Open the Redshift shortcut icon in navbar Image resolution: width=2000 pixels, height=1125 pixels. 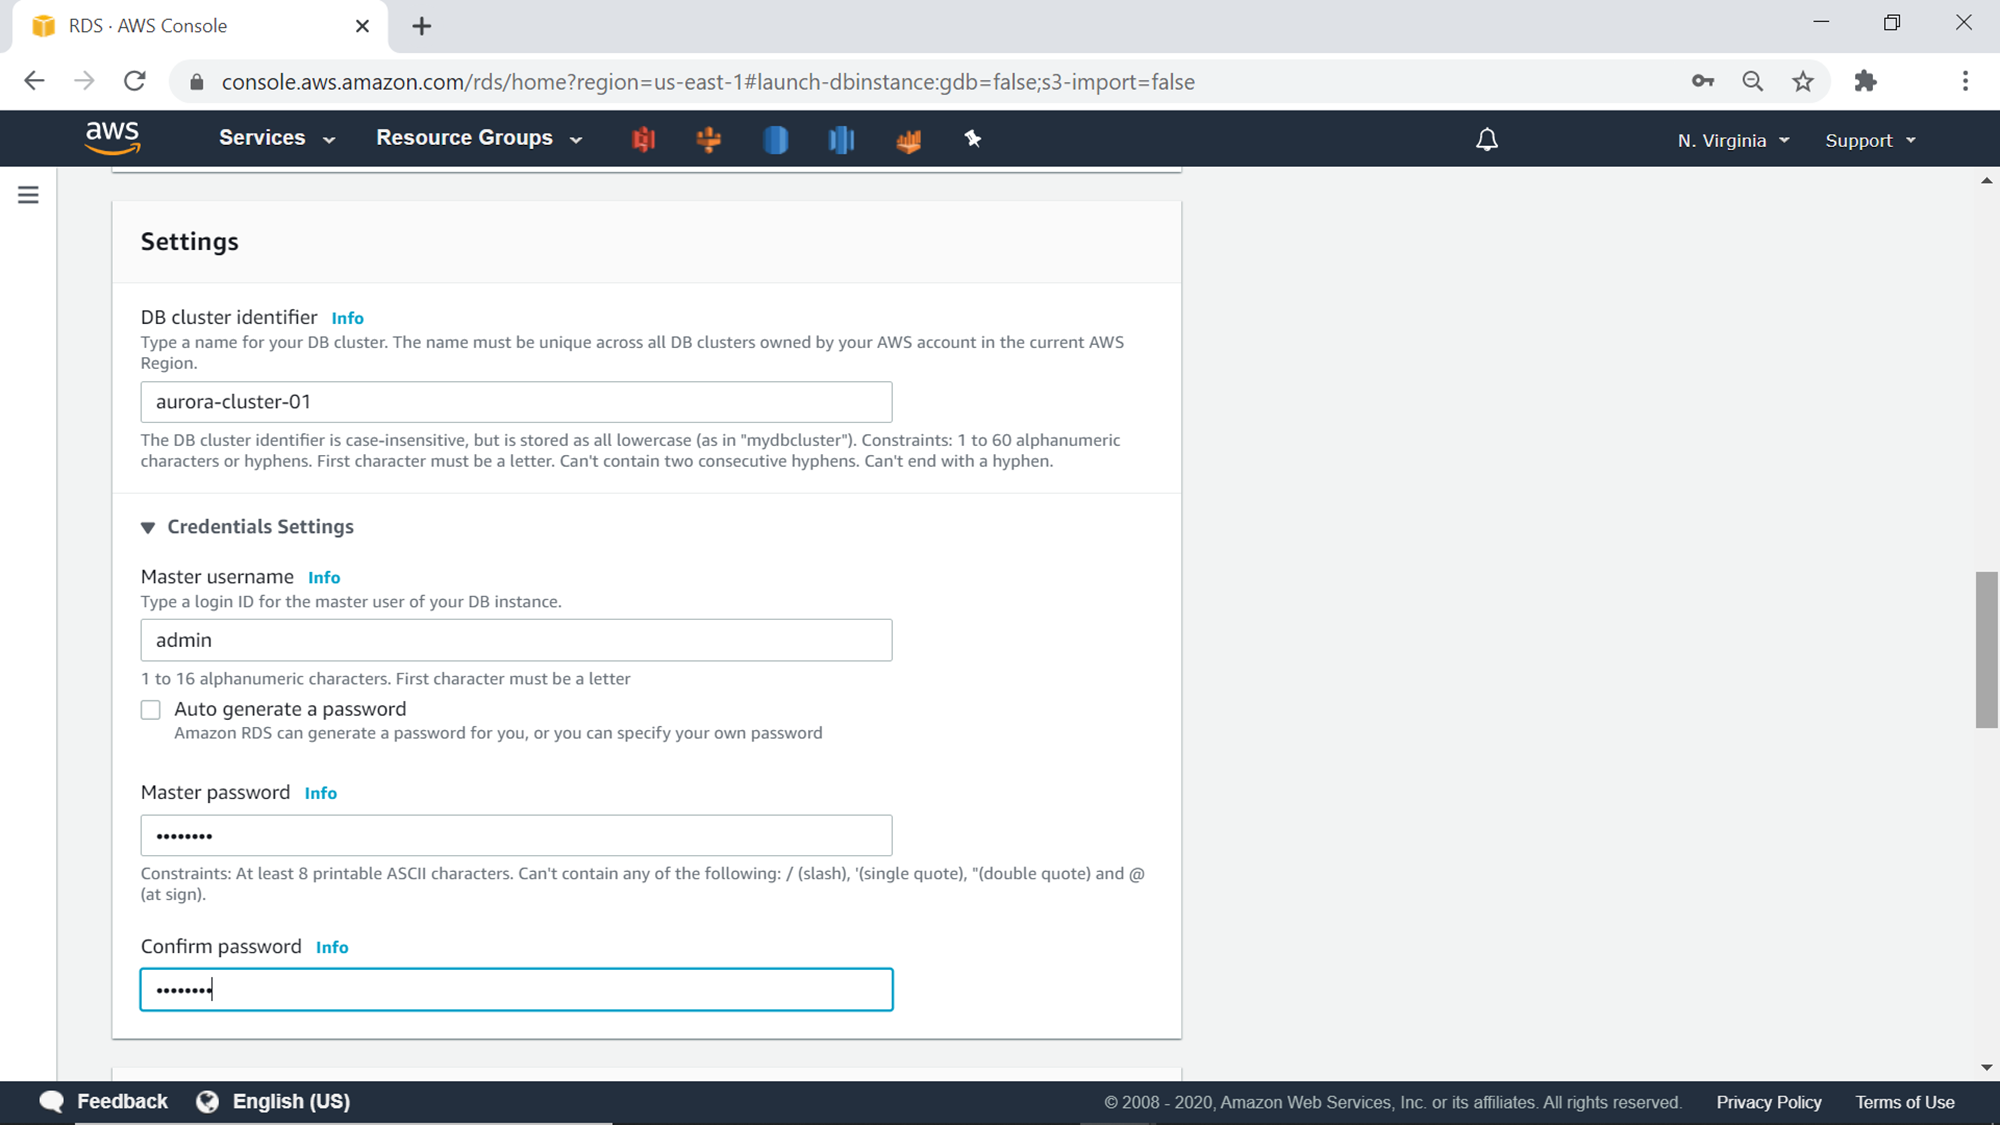point(841,139)
